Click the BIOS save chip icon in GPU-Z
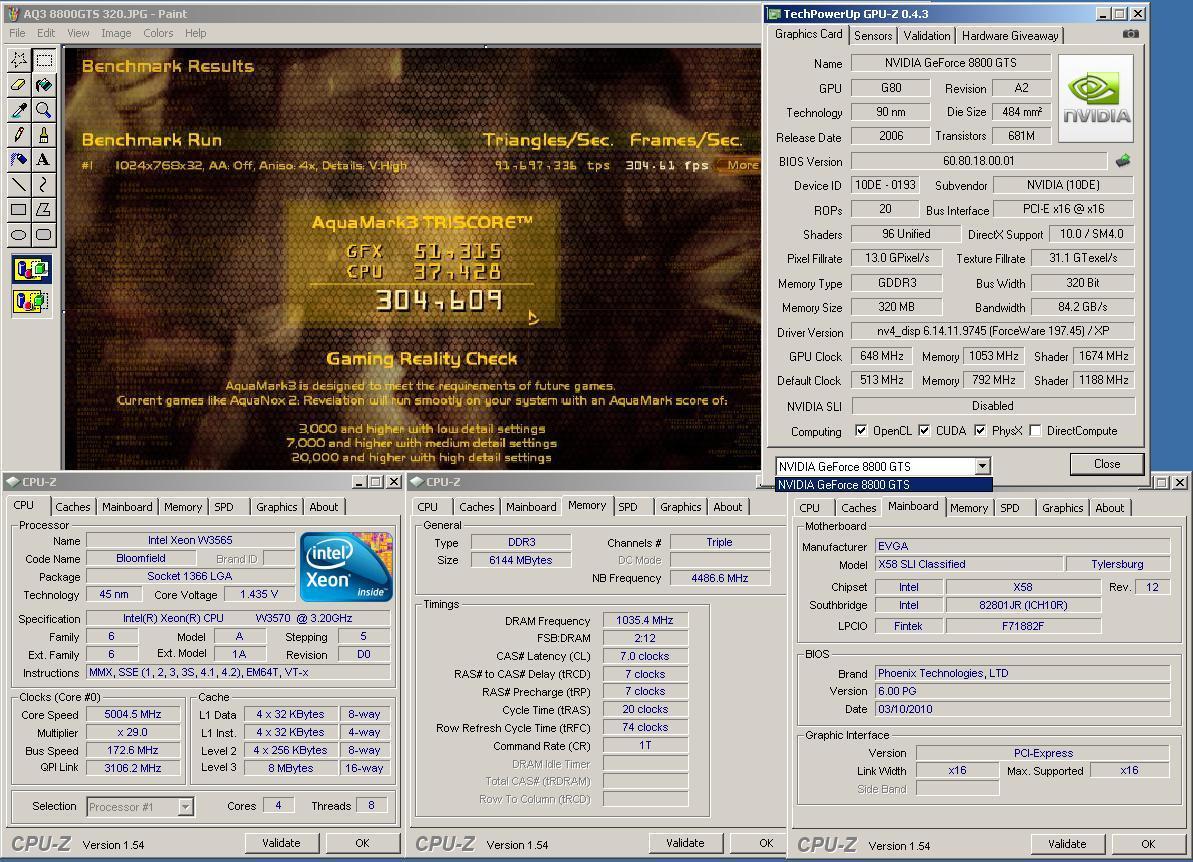 coord(1123,161)
